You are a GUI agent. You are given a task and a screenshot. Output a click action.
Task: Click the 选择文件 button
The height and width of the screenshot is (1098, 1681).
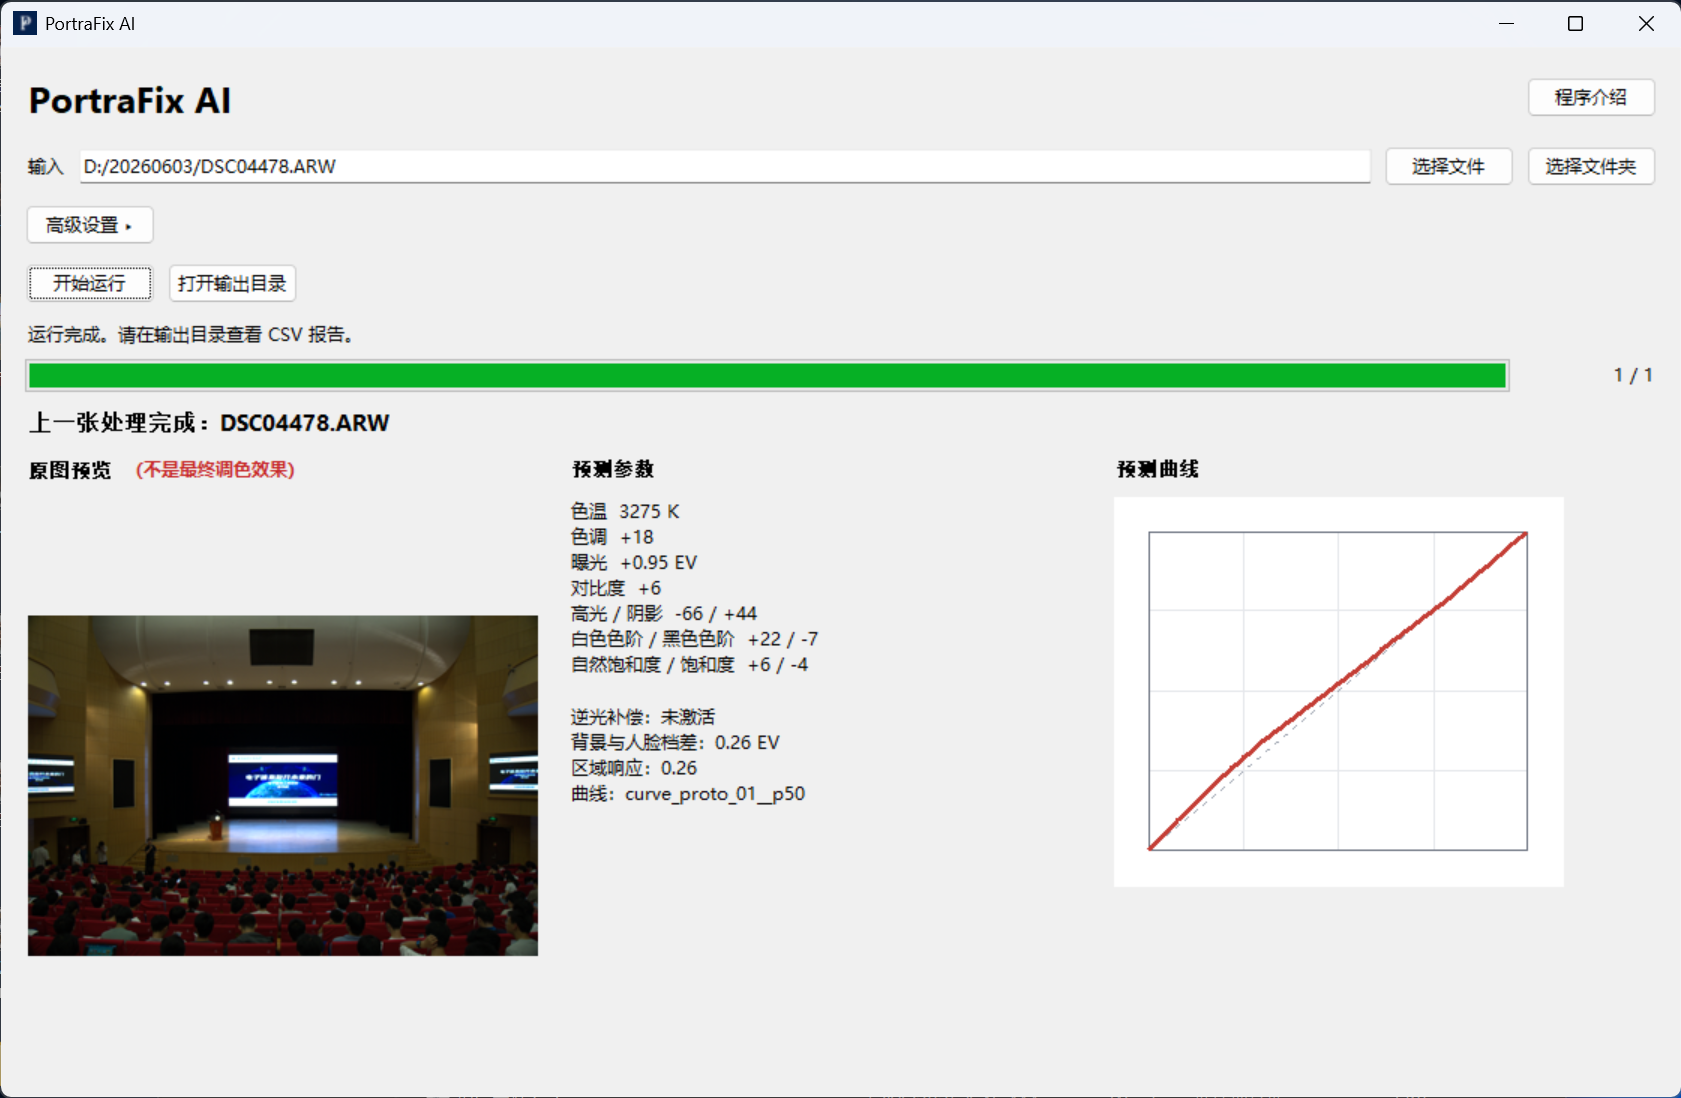coord(1448,166)
